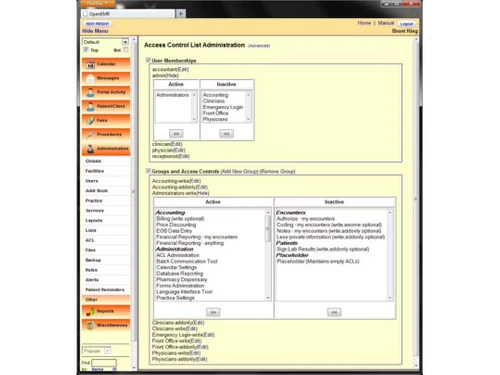
Task: Click the Add New Group link
Action: [239, 171]
